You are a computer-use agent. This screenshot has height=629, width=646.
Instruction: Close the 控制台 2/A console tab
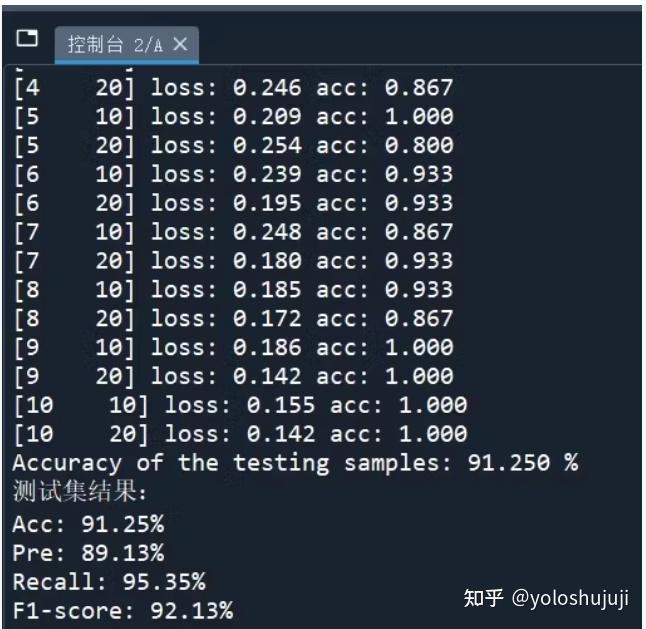click(180, 45)
